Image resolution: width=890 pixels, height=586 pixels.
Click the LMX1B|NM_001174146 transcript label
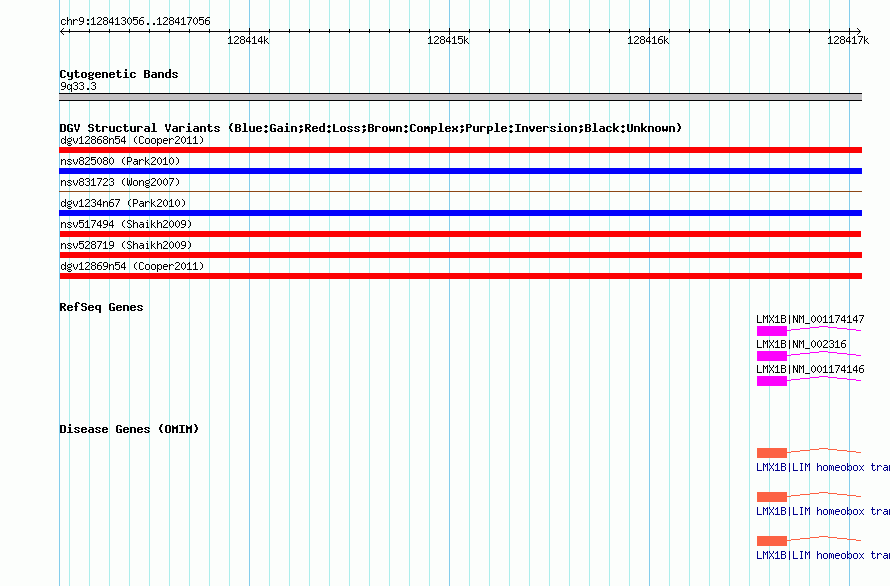coord(810,369)
